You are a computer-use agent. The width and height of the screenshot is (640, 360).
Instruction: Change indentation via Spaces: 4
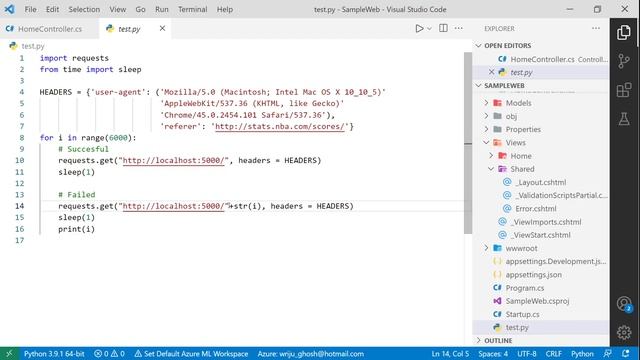coord(493,353)
